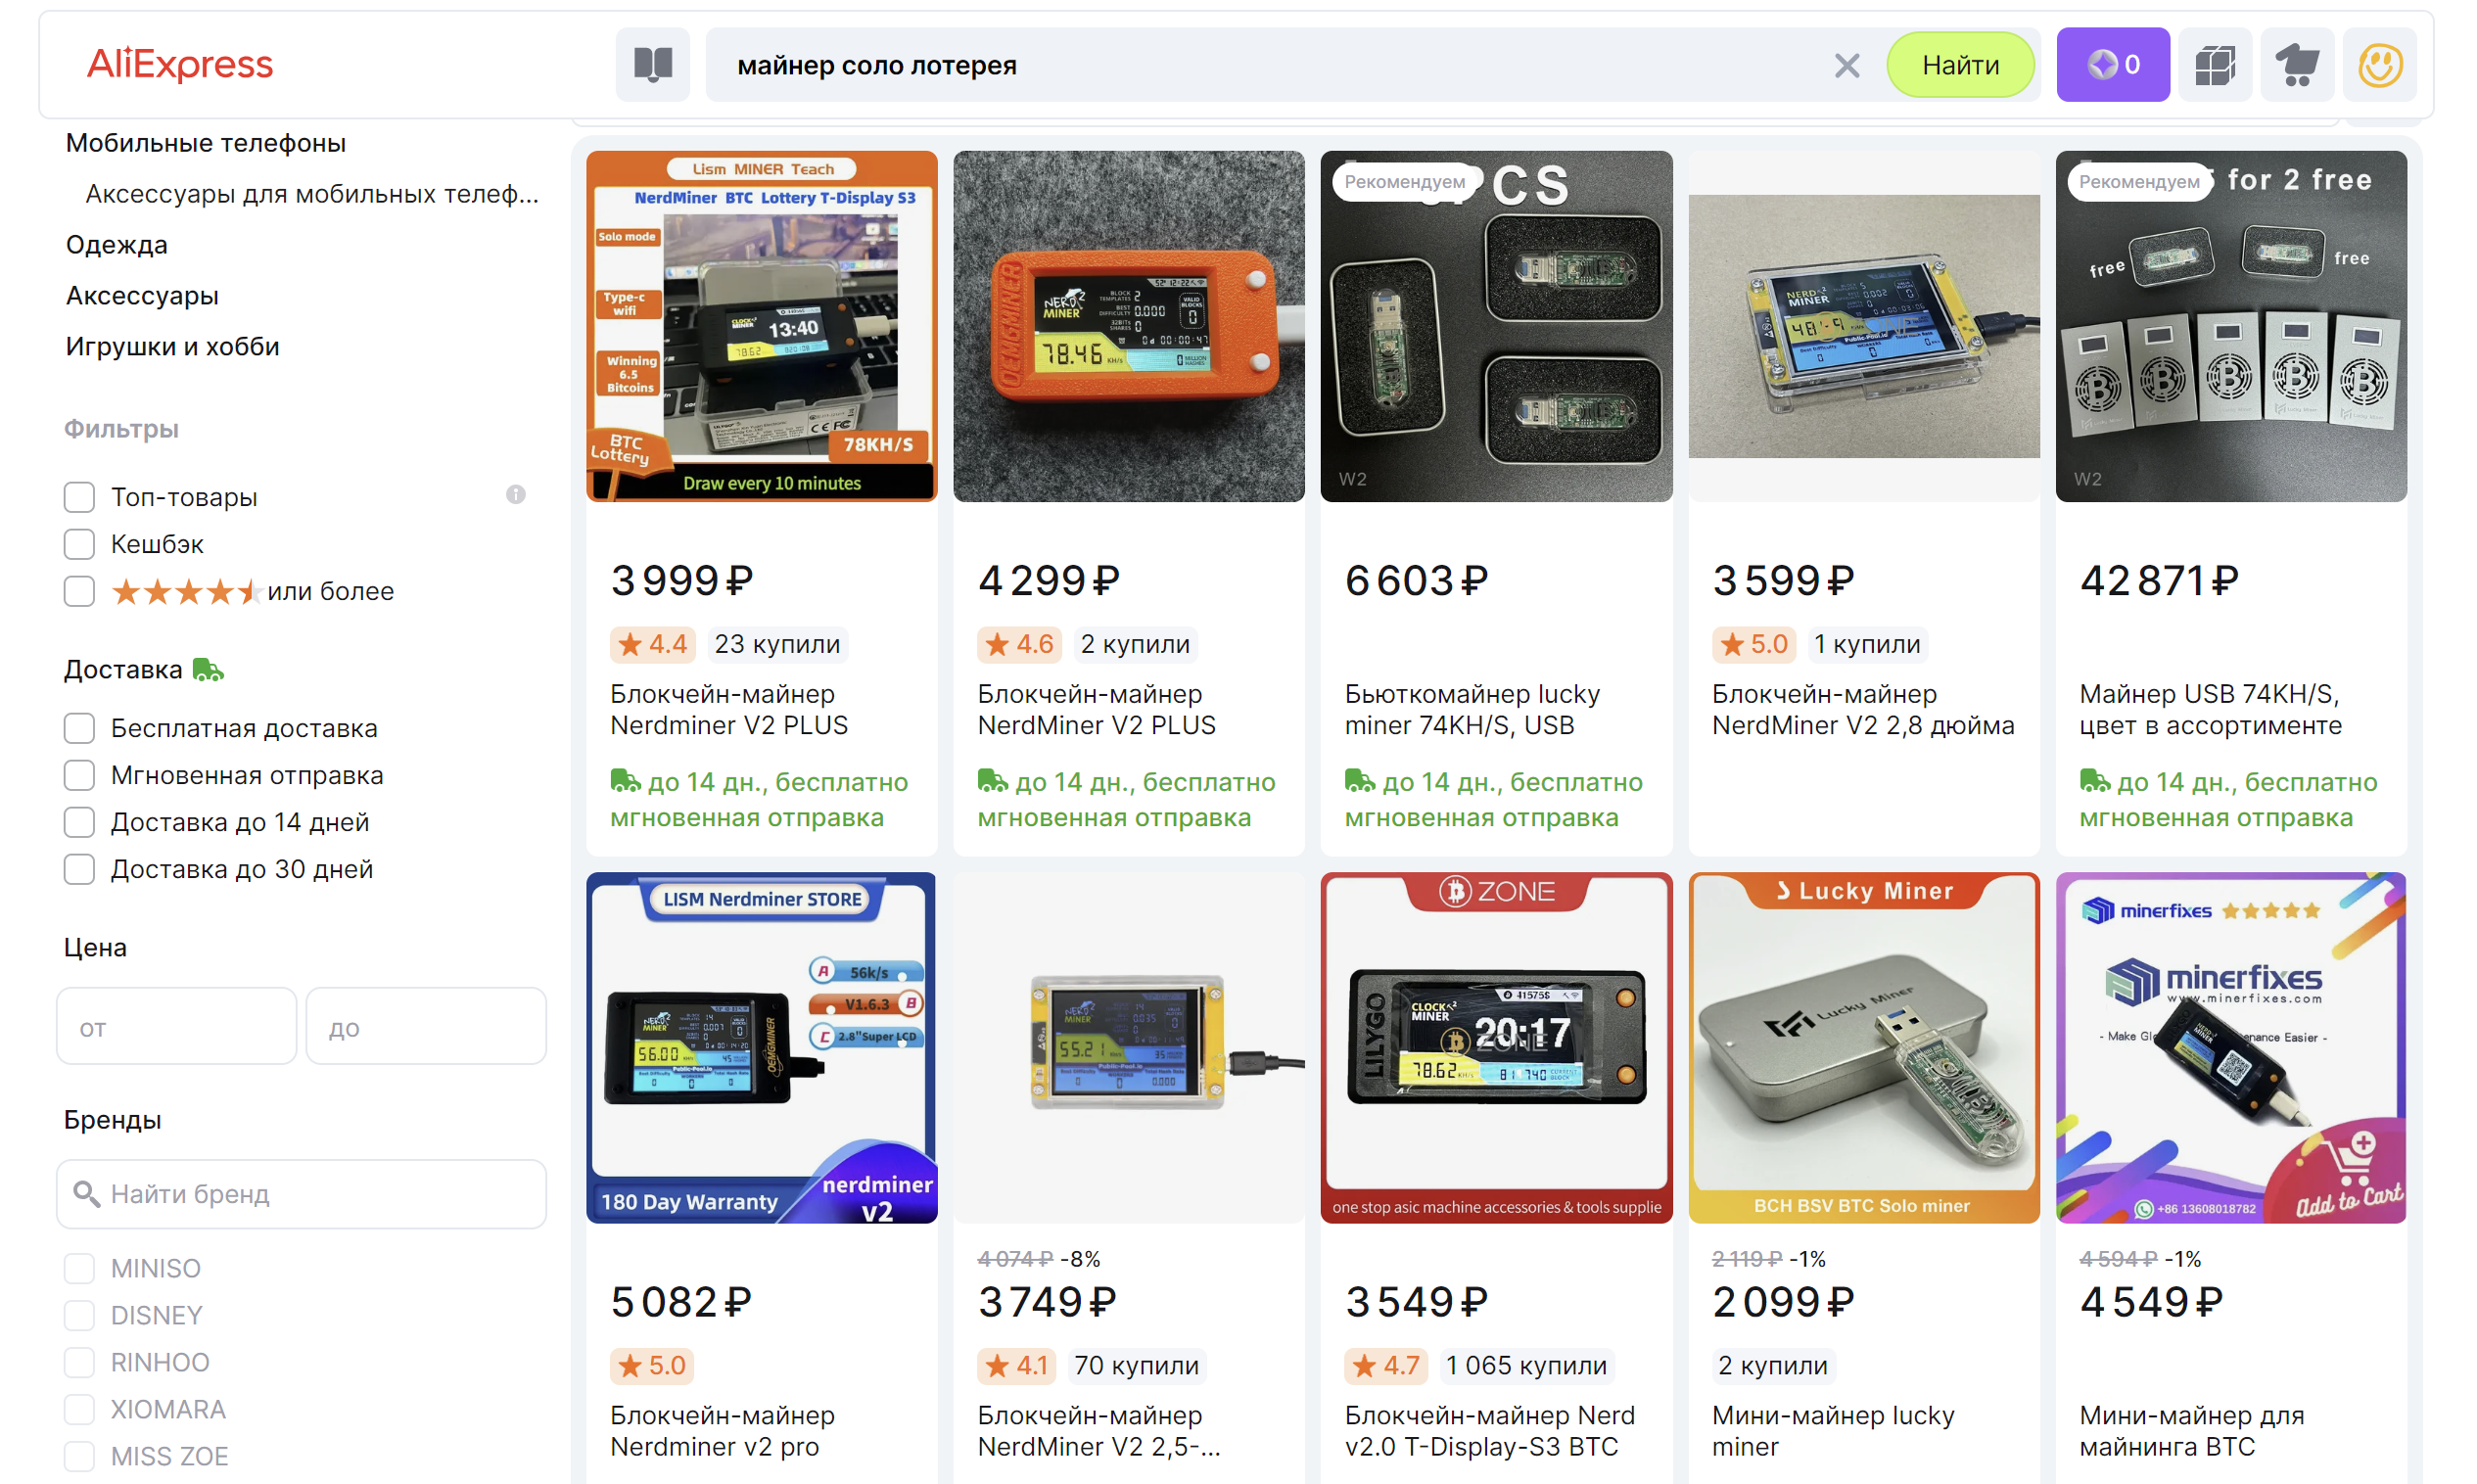The height and width of the screenshot is (1484, 2477).
Task: Open Блокчейн-майнер Nerdminer v2 pro listing
Action: tap(722, 1430)
